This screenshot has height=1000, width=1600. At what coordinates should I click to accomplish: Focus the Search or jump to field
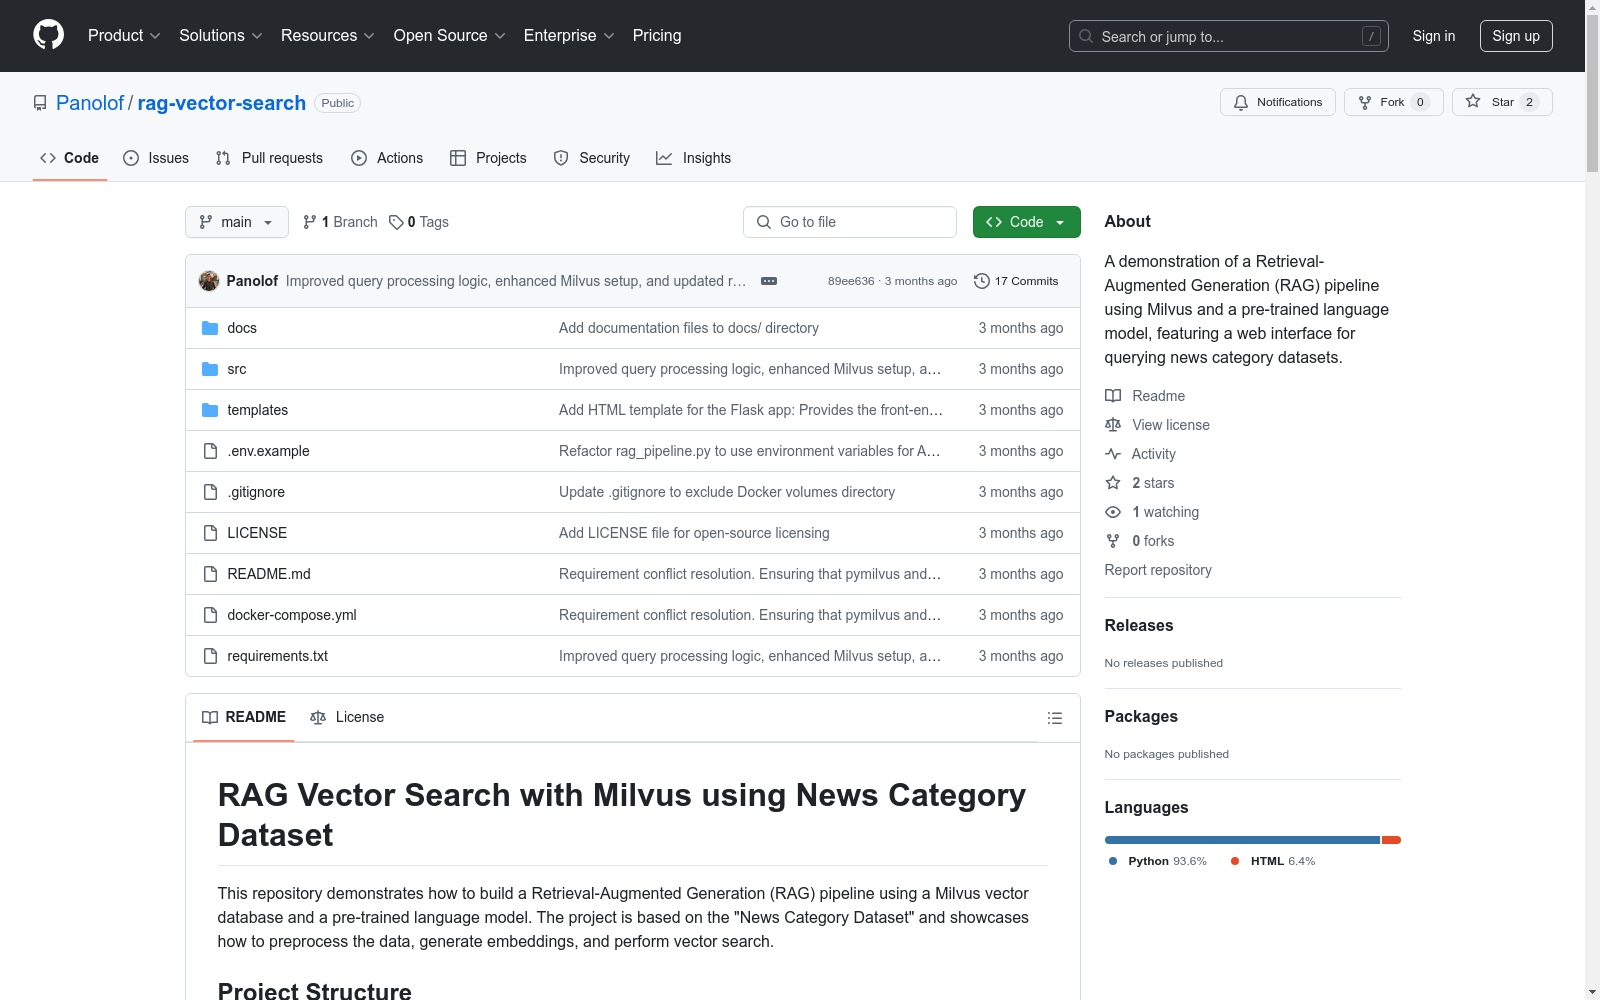coord(1228,36)
